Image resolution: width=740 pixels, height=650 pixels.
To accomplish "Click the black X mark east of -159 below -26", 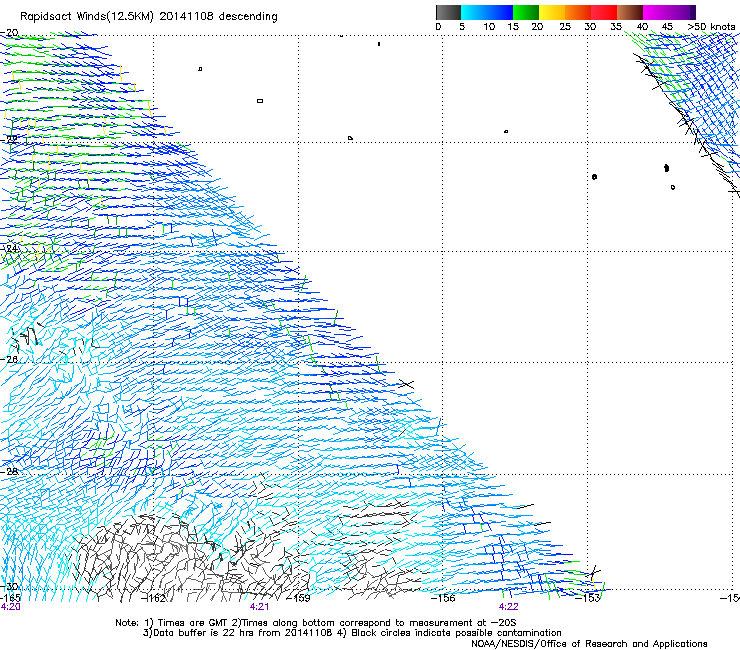I will [x=406, y=385].
